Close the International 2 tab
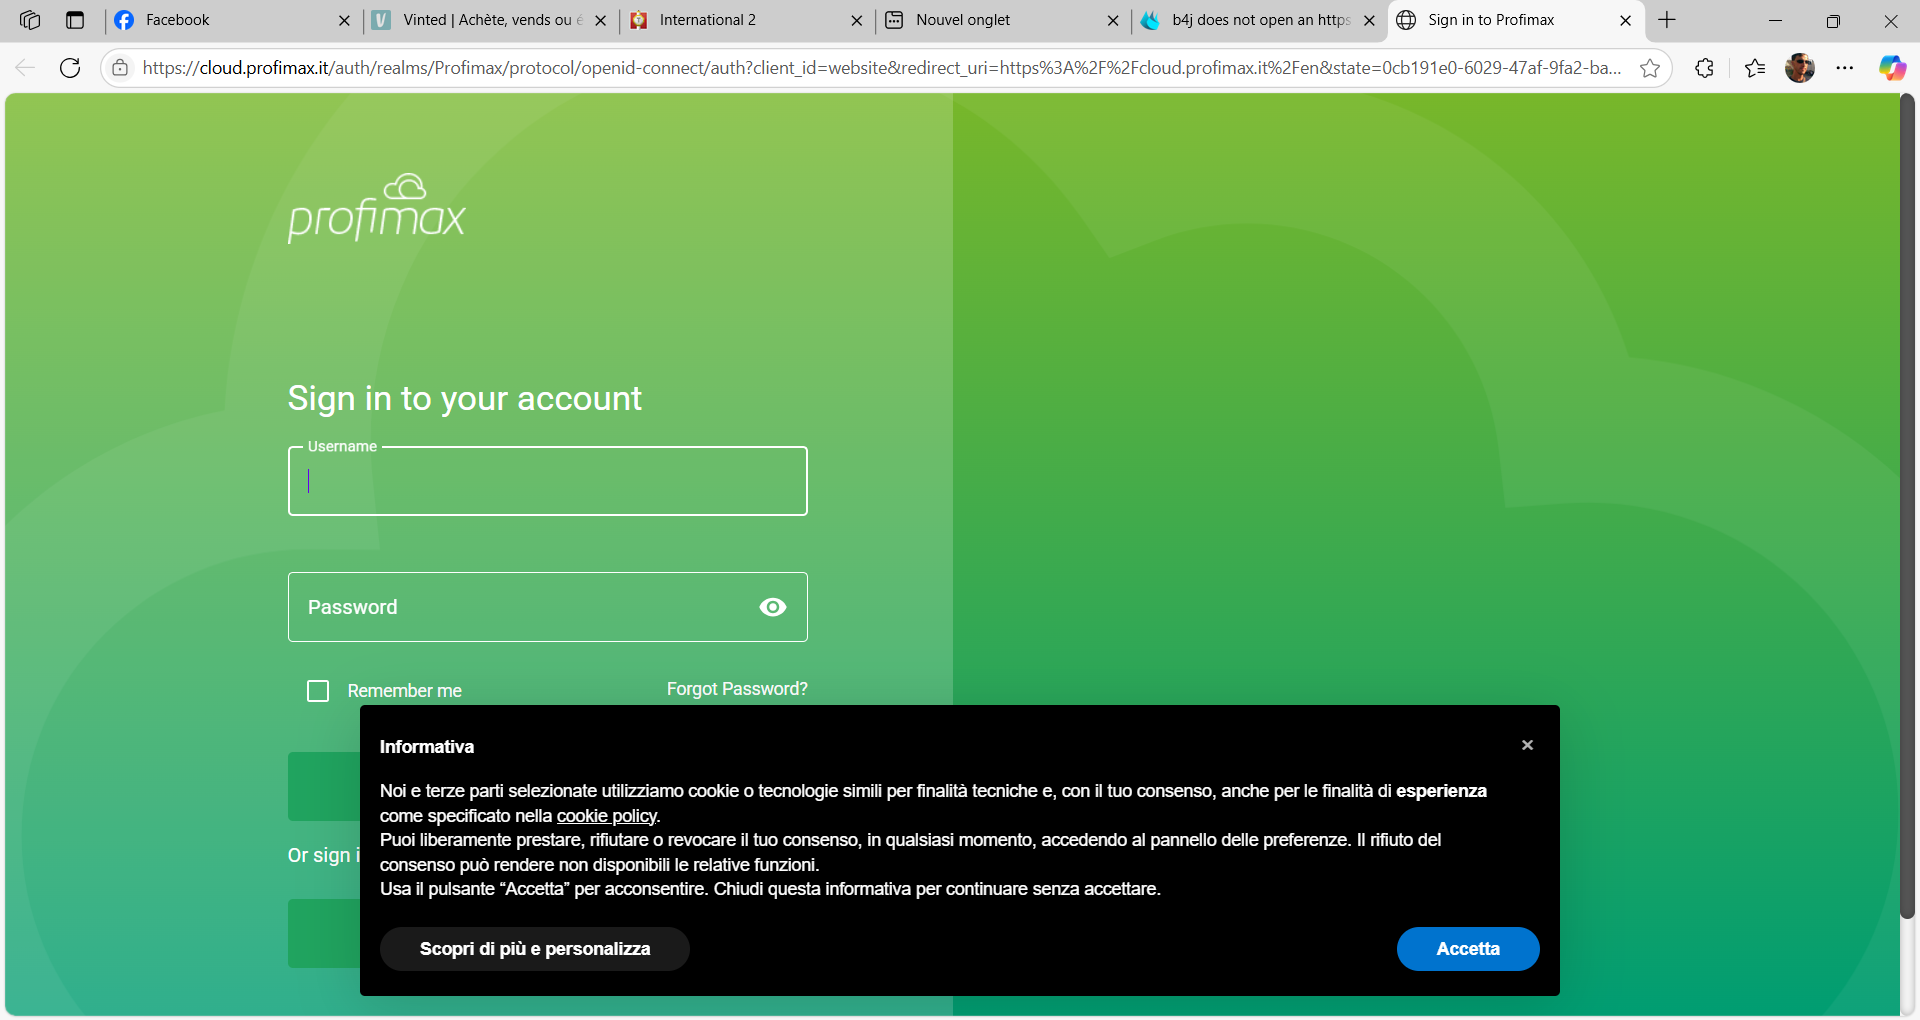 856,20
